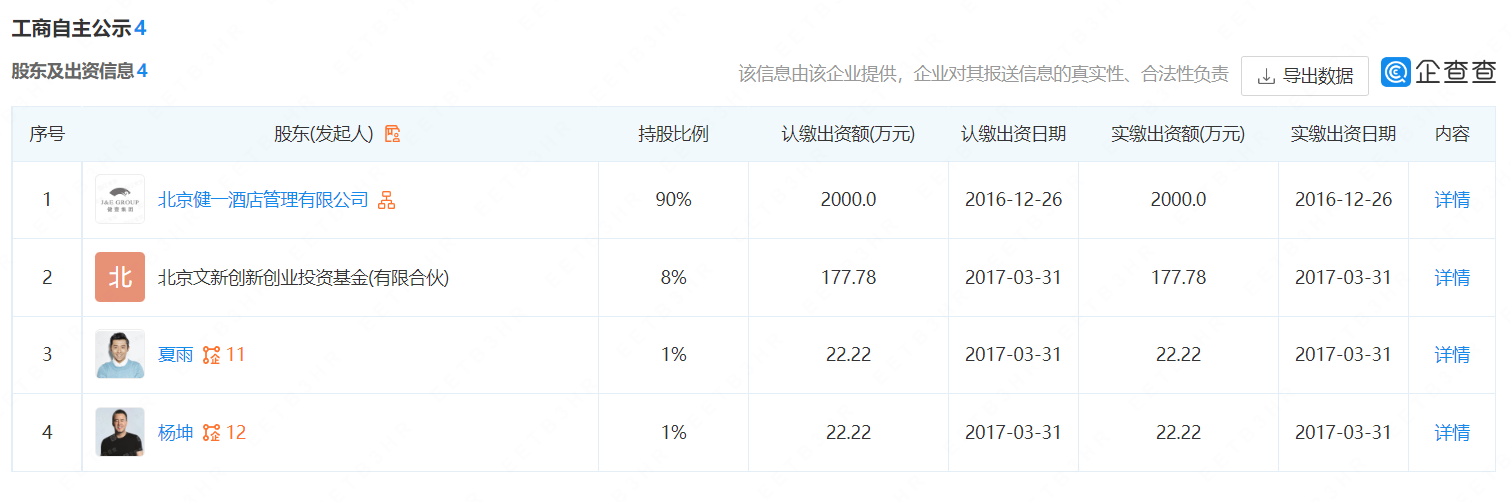Viewport: 1511px width, 502px height.
Task: View 详情 for 北京文新创新创业投资基金 row
Action: point(1452,278)
